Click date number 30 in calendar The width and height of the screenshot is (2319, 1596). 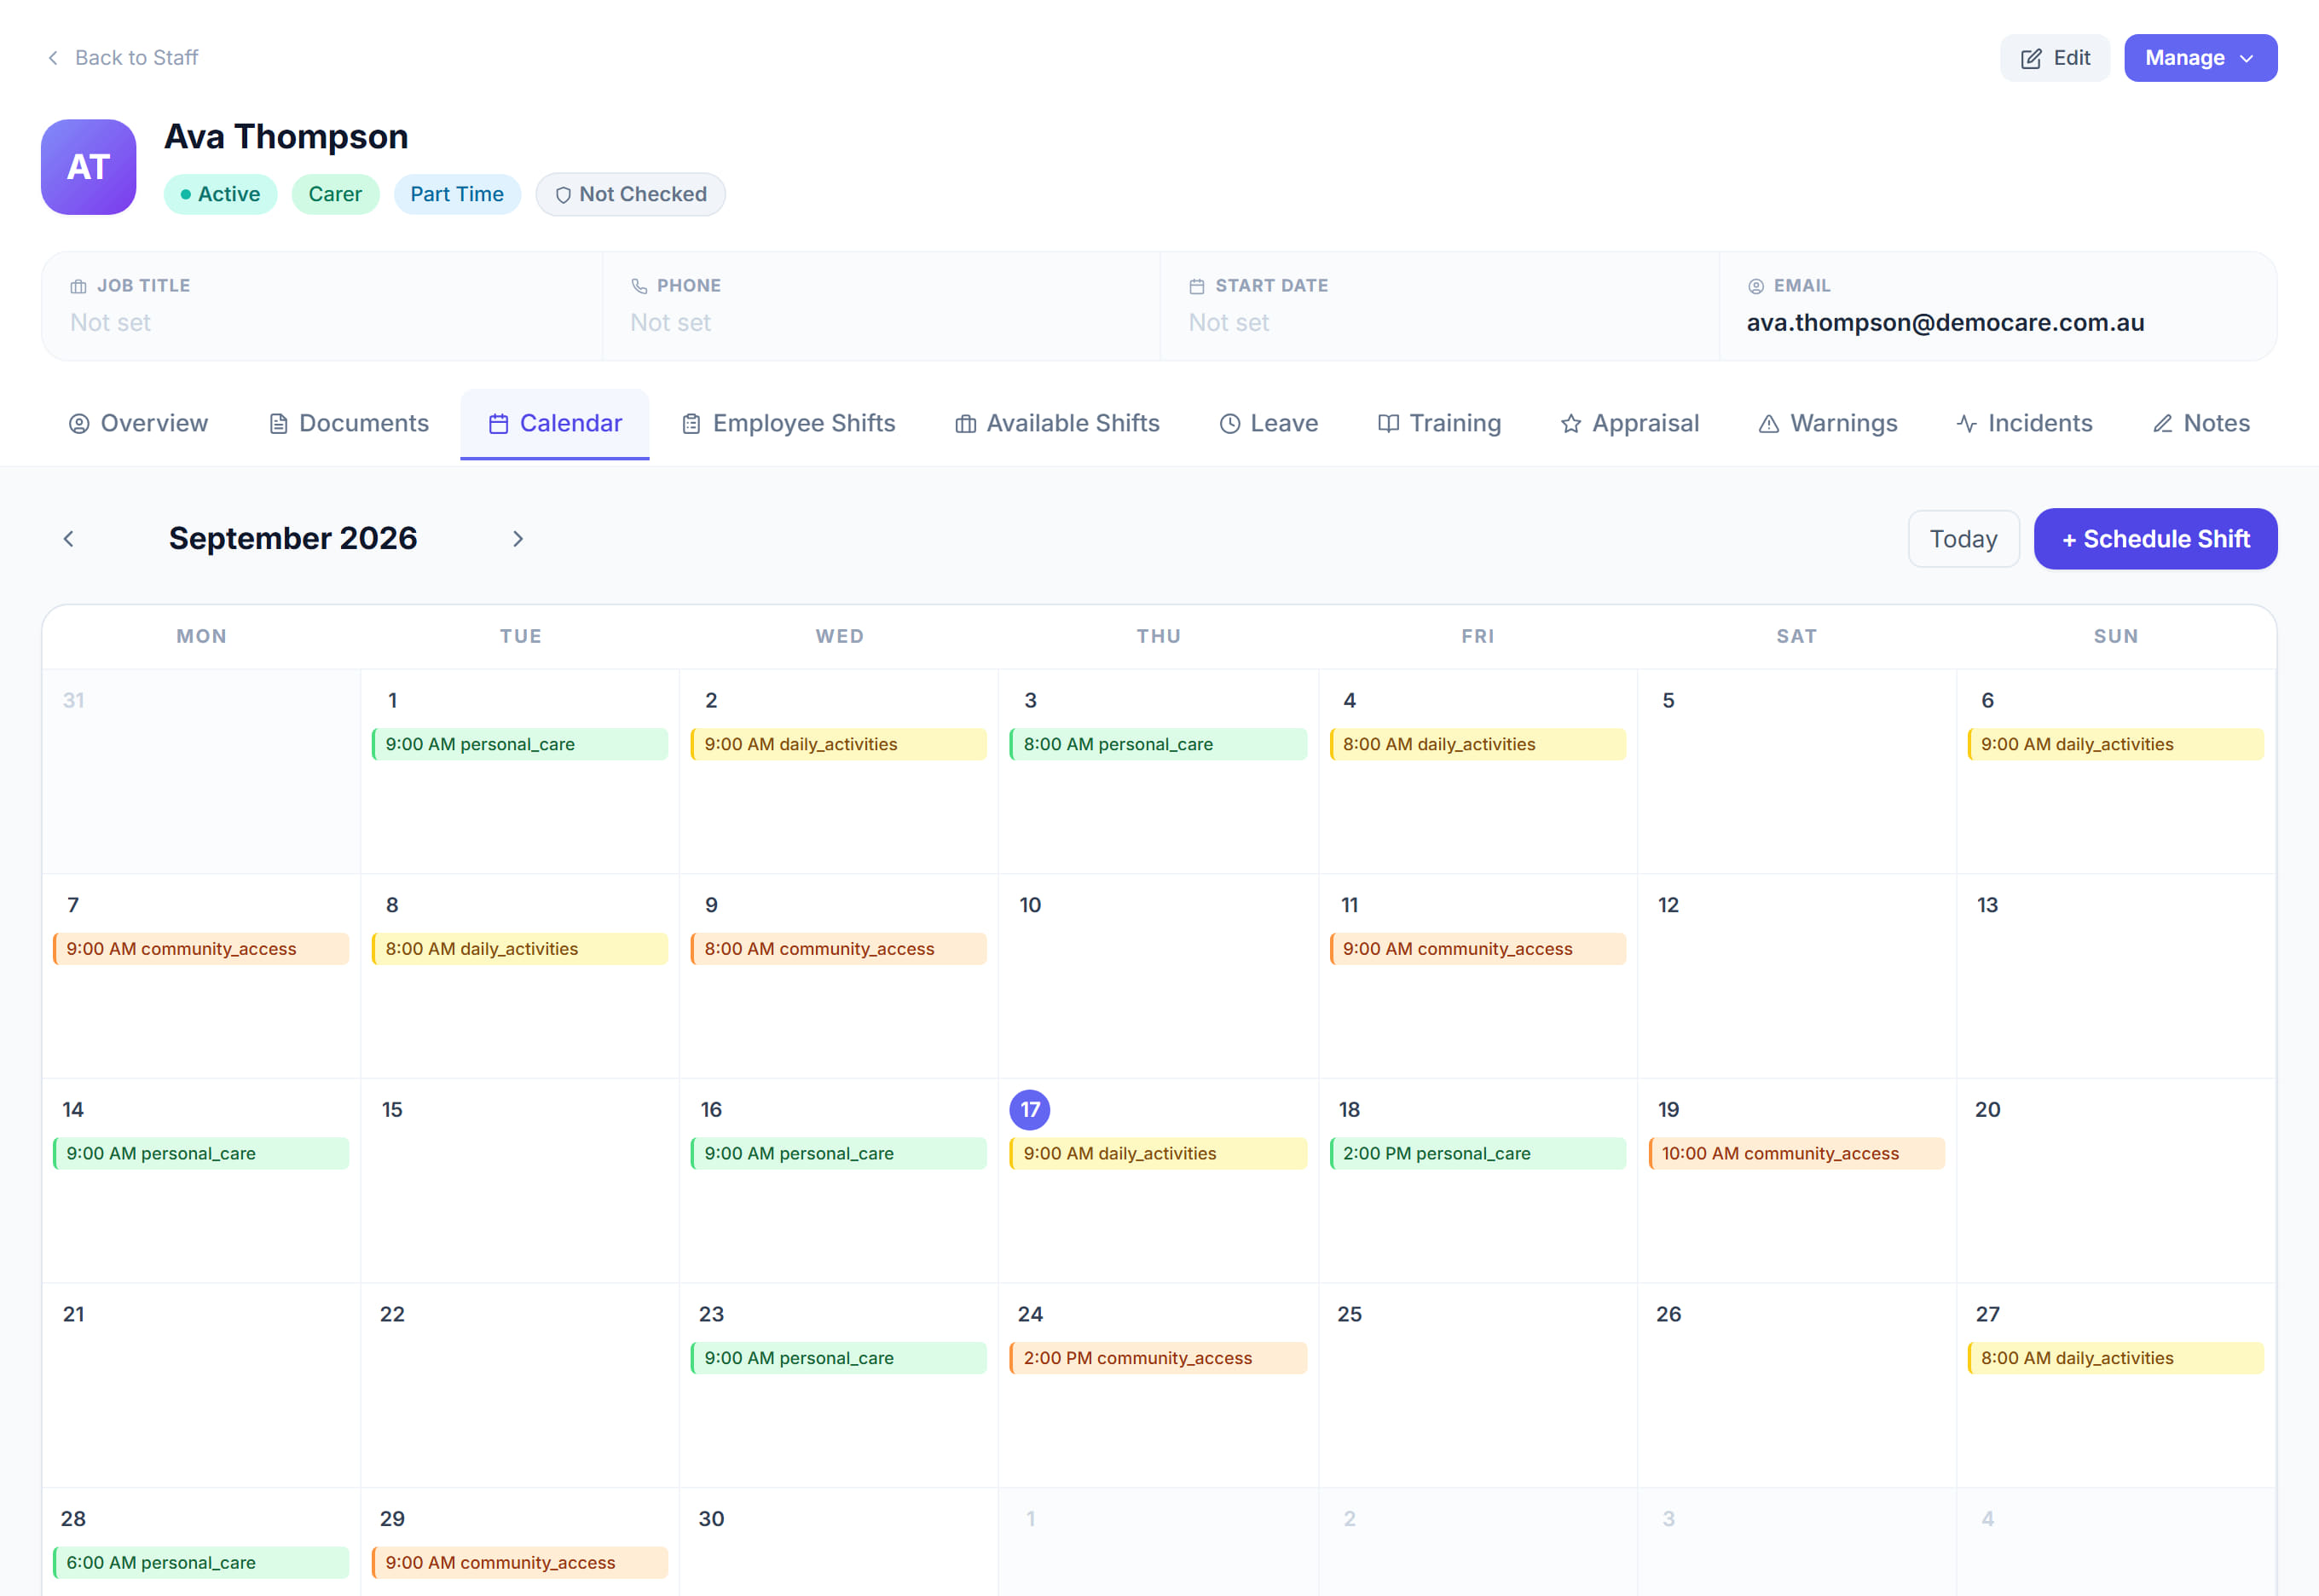click(x=711, y=1519)
